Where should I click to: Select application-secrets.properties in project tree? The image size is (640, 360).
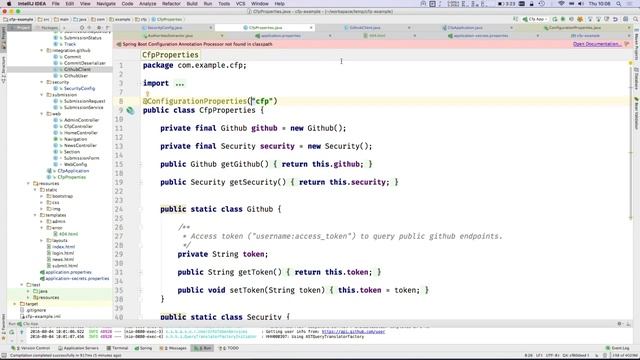(77, 278)
